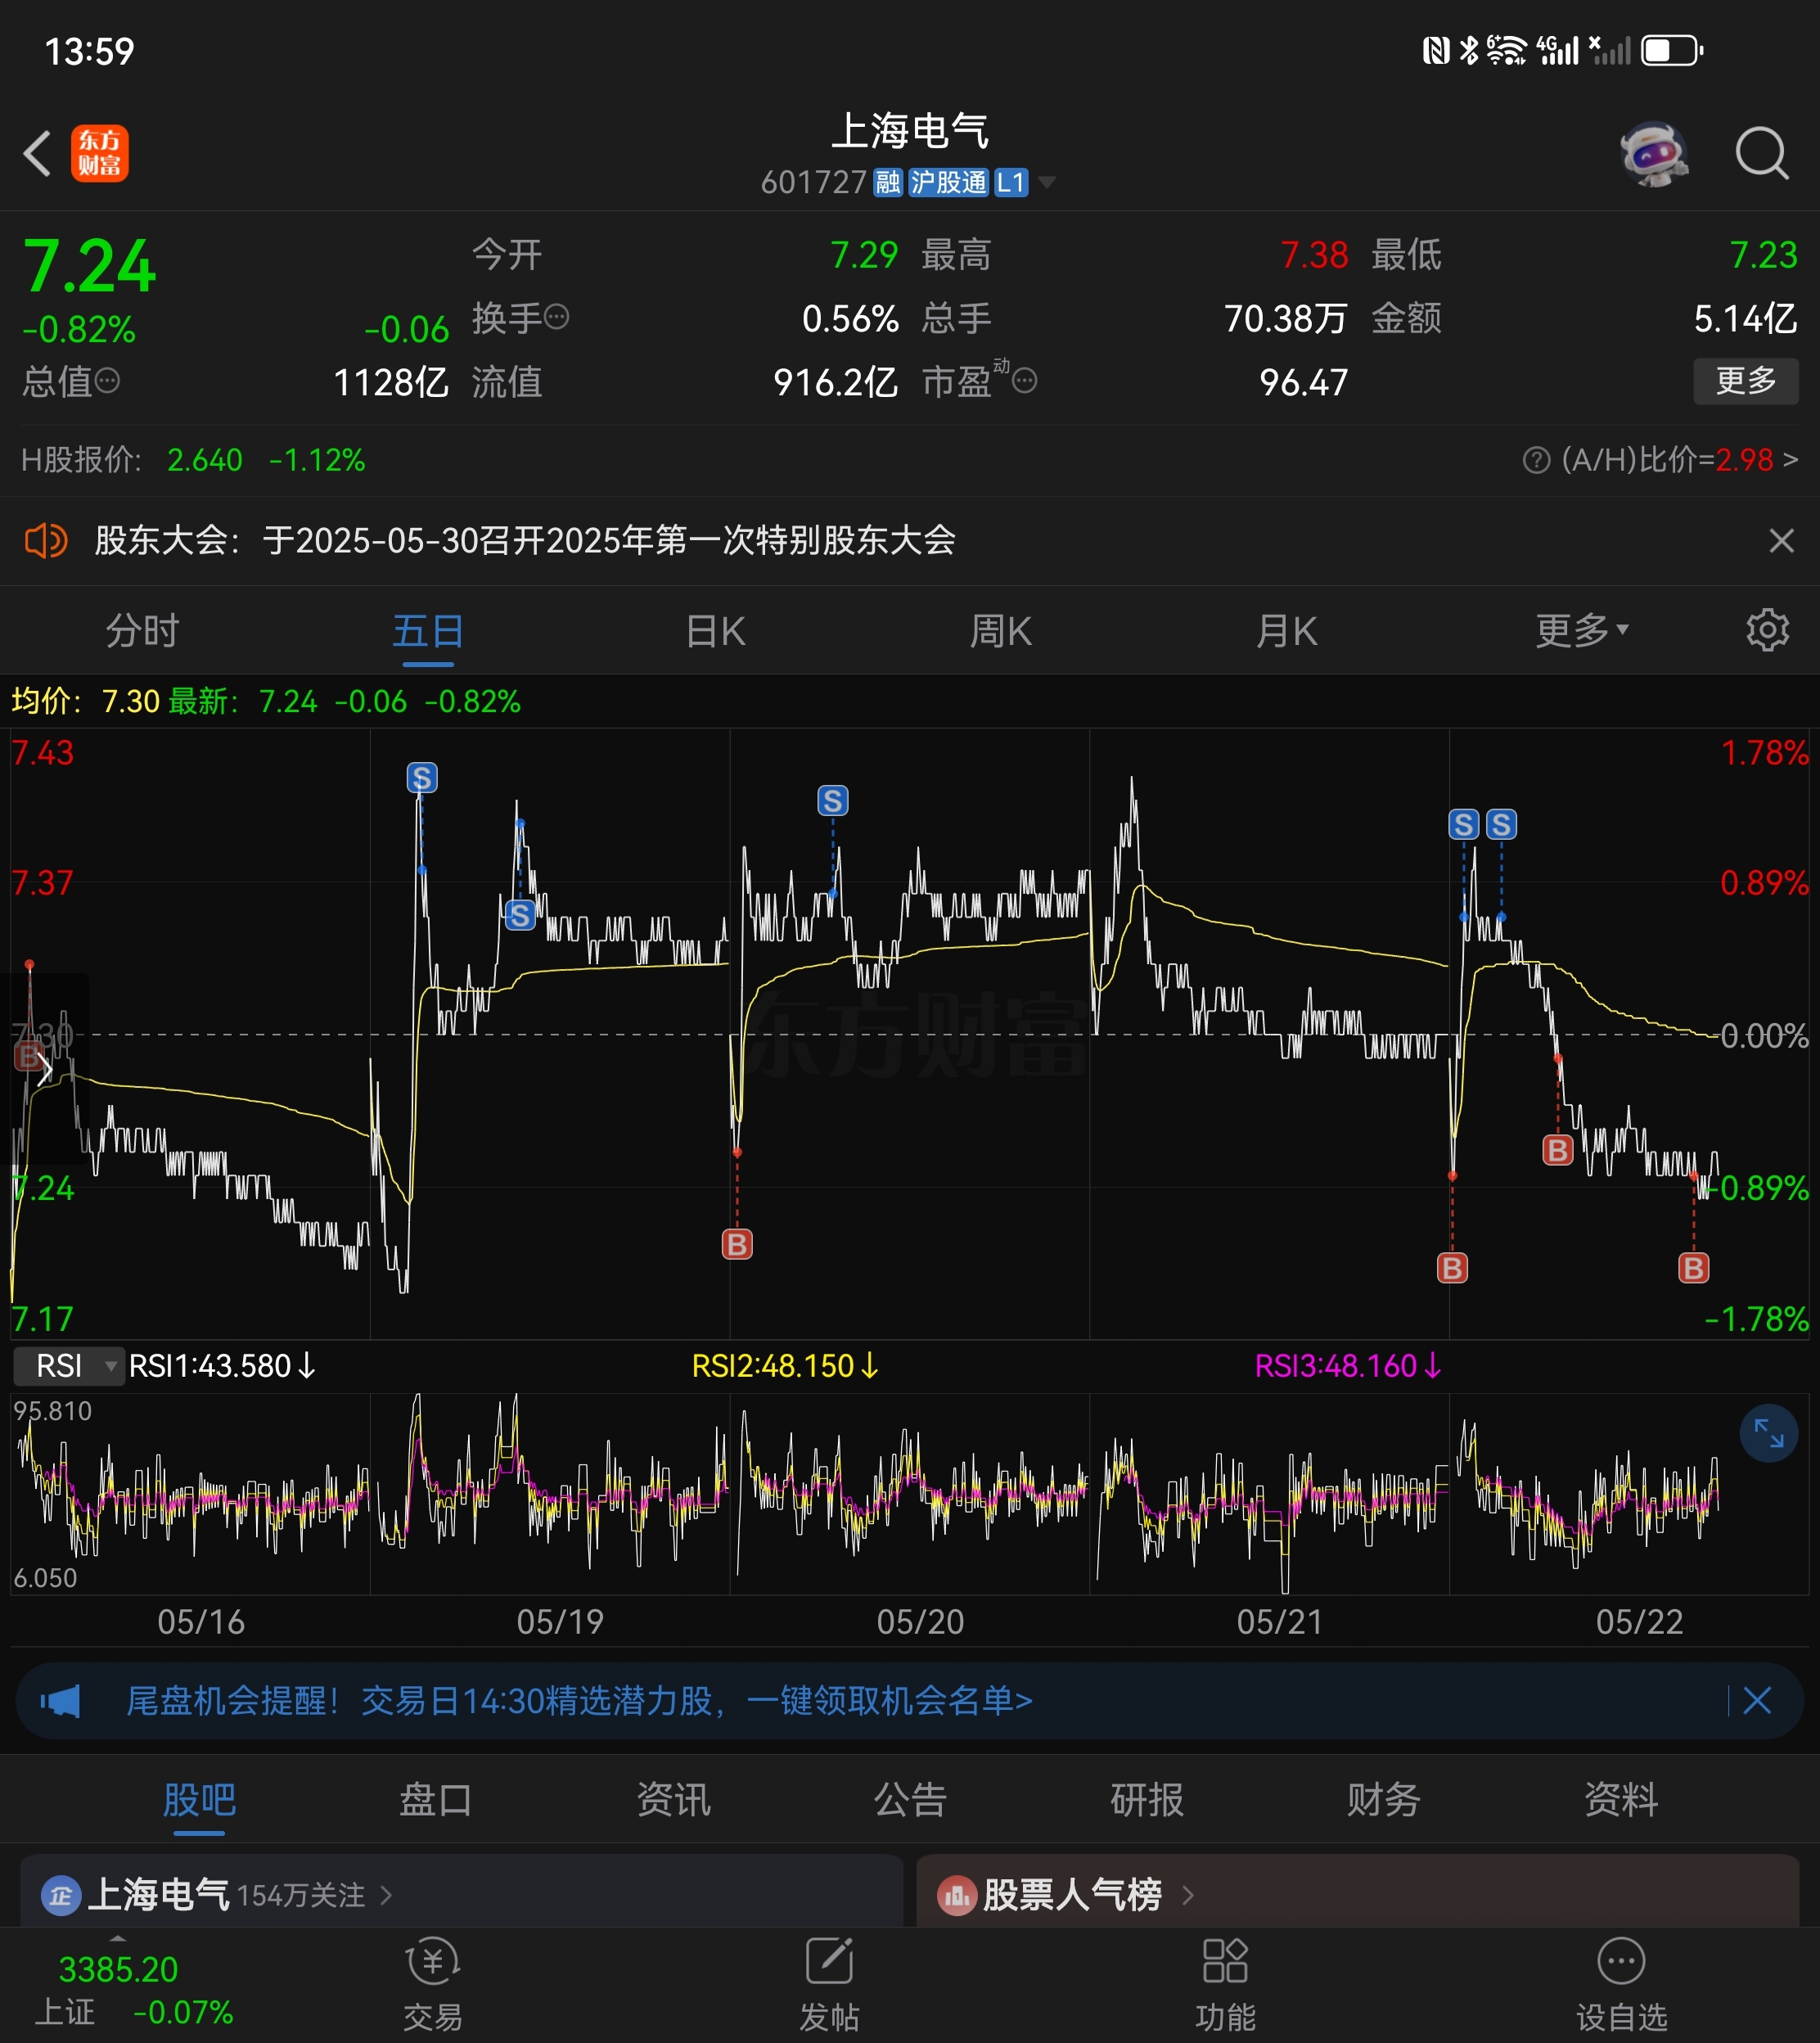This screenshot has height=2043, width=1820.
Task: Close the 股东大会 announcement bar
Action: [1781, 541]
